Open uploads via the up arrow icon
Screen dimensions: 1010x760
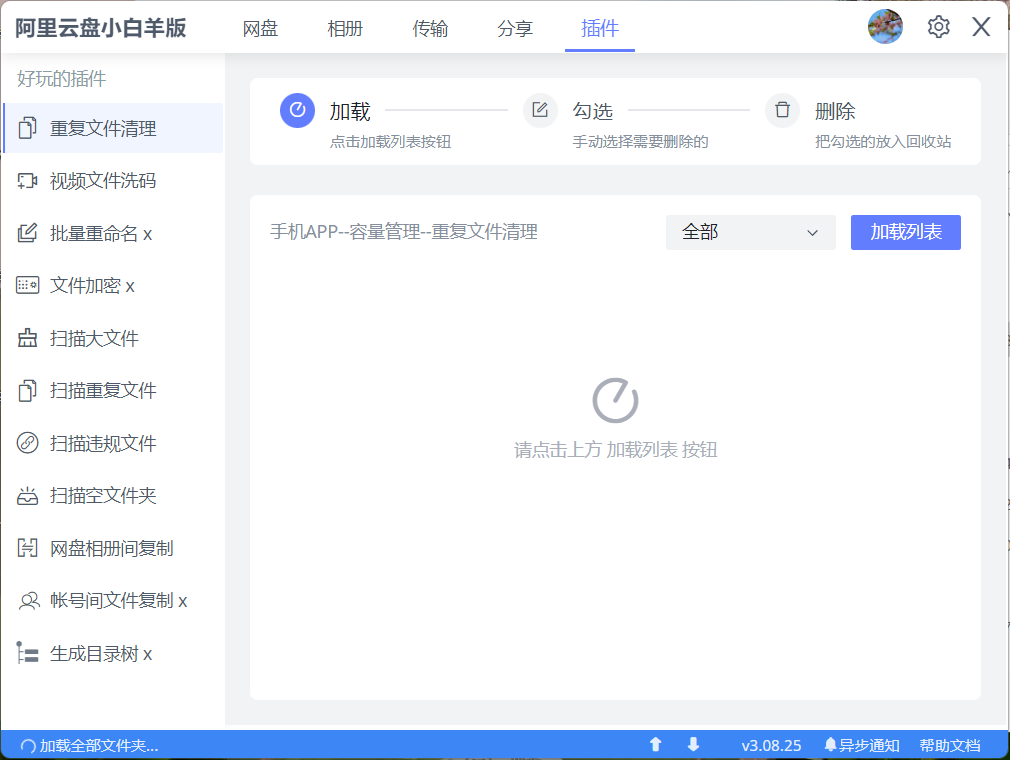(655, 745)
